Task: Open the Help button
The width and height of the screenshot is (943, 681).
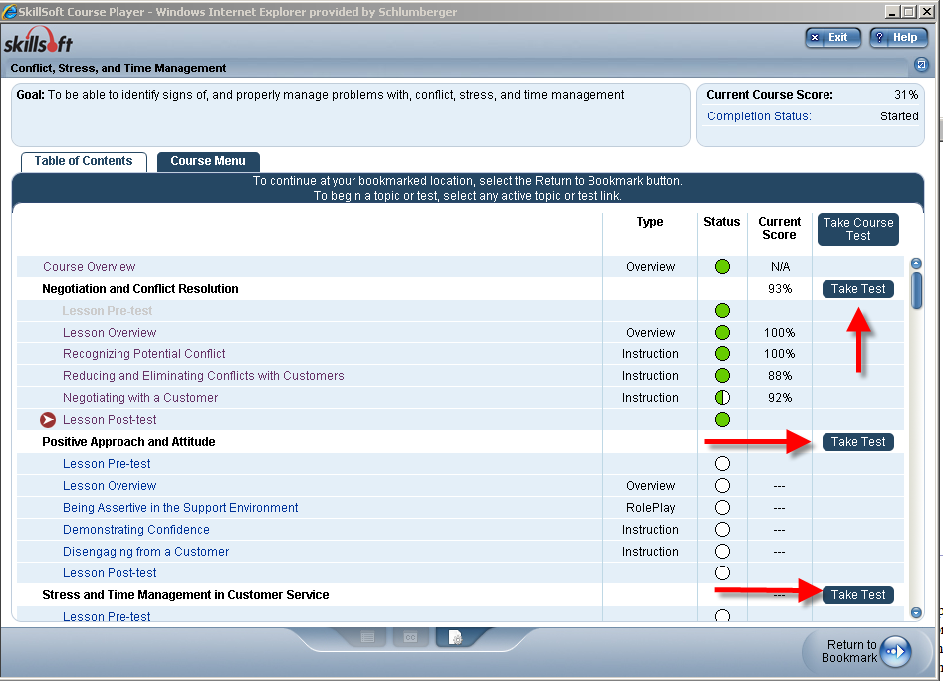Action: [898, 37]
